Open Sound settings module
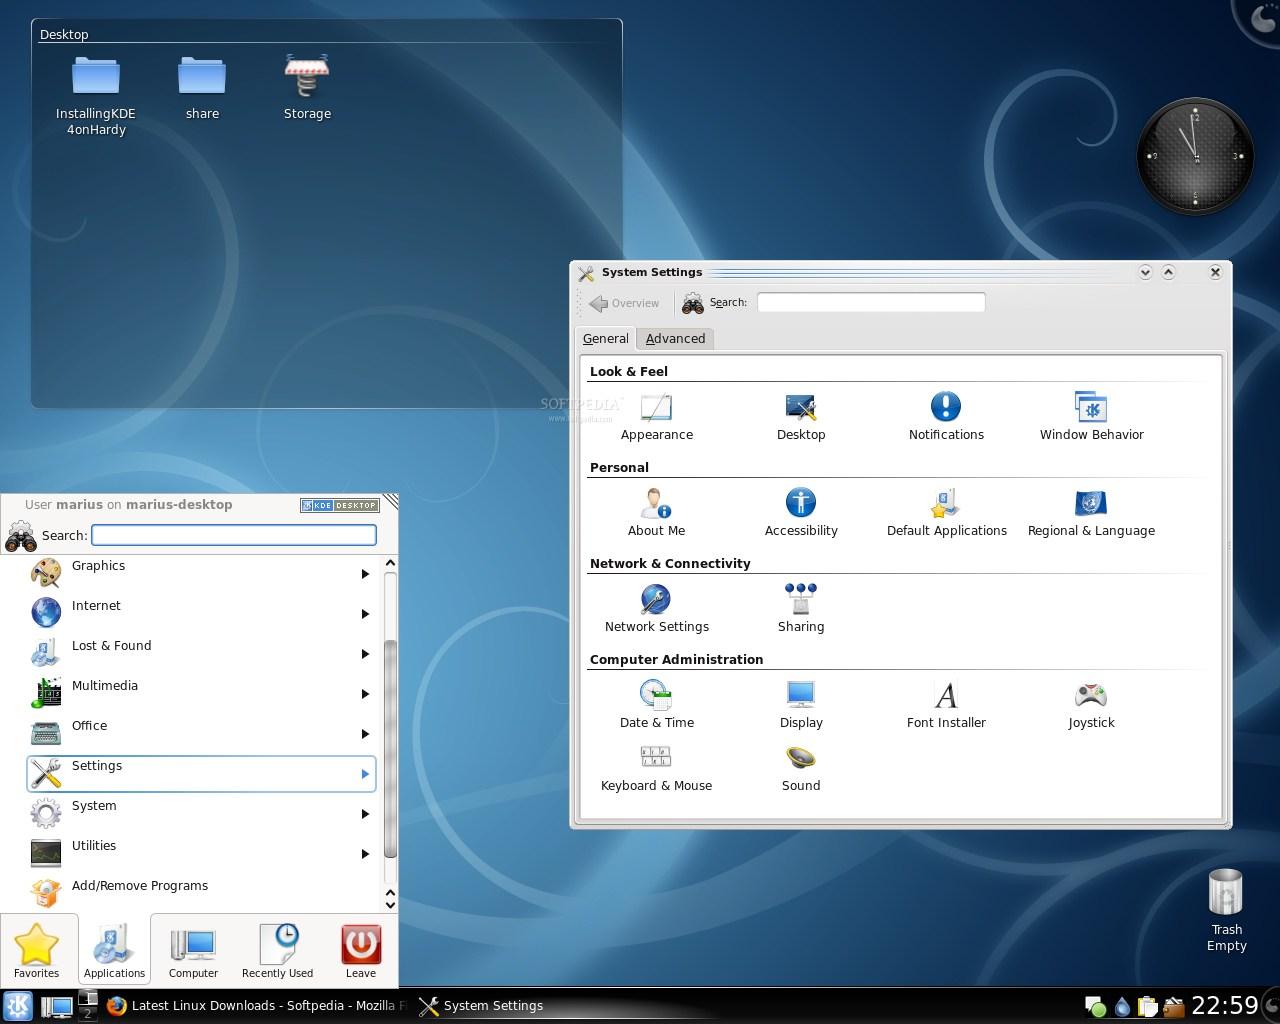 [x=800, y=765]
